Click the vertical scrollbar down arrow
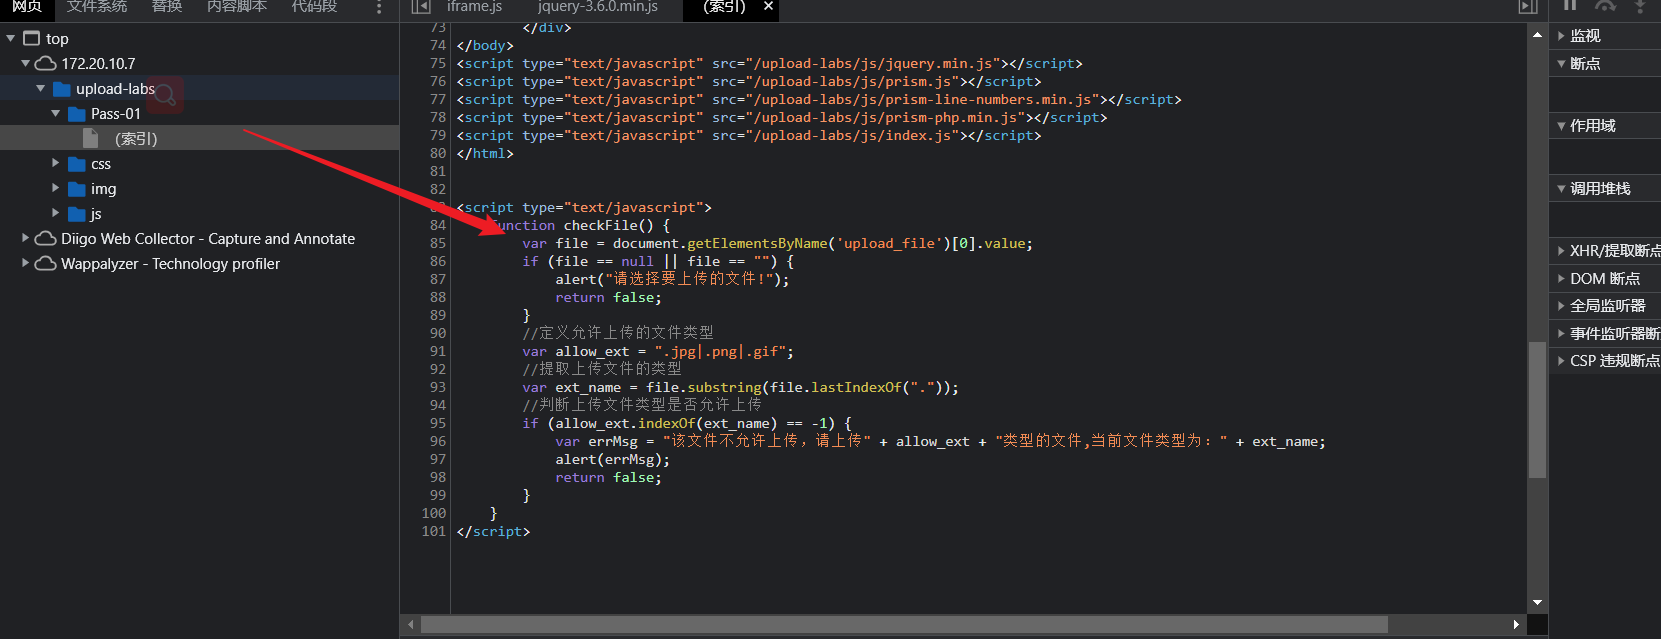The height and width of the screenshot is (639, 1661). 1537,602
